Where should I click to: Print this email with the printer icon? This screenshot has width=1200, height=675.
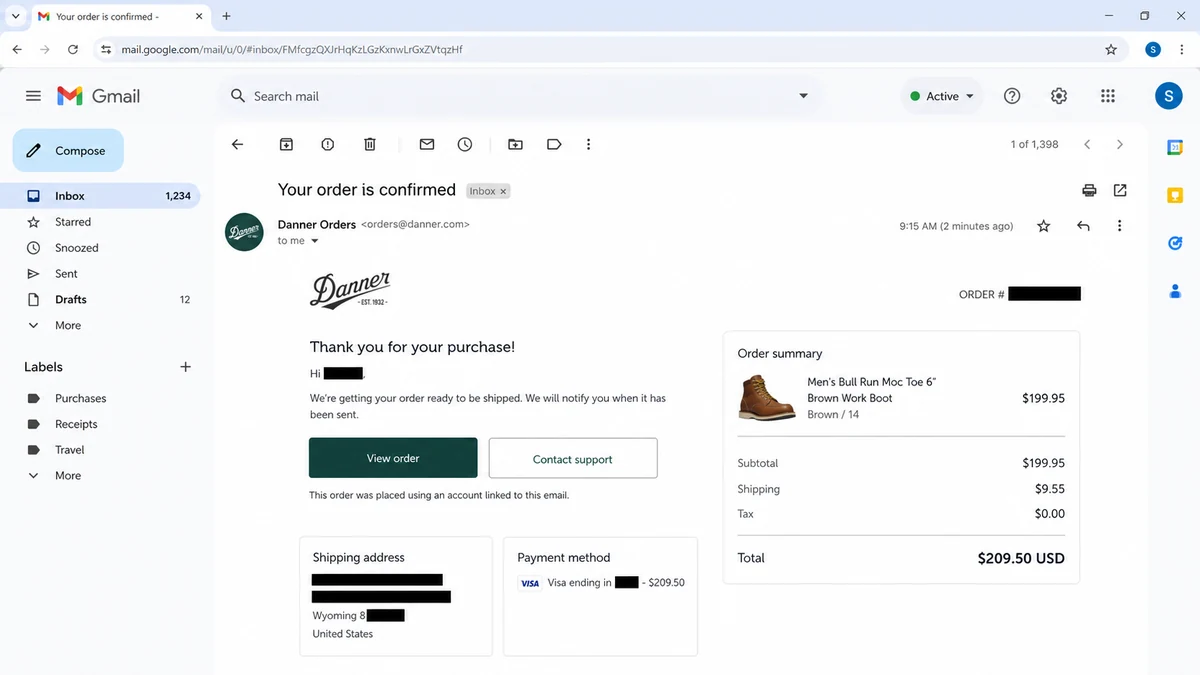pos(1089,190)
